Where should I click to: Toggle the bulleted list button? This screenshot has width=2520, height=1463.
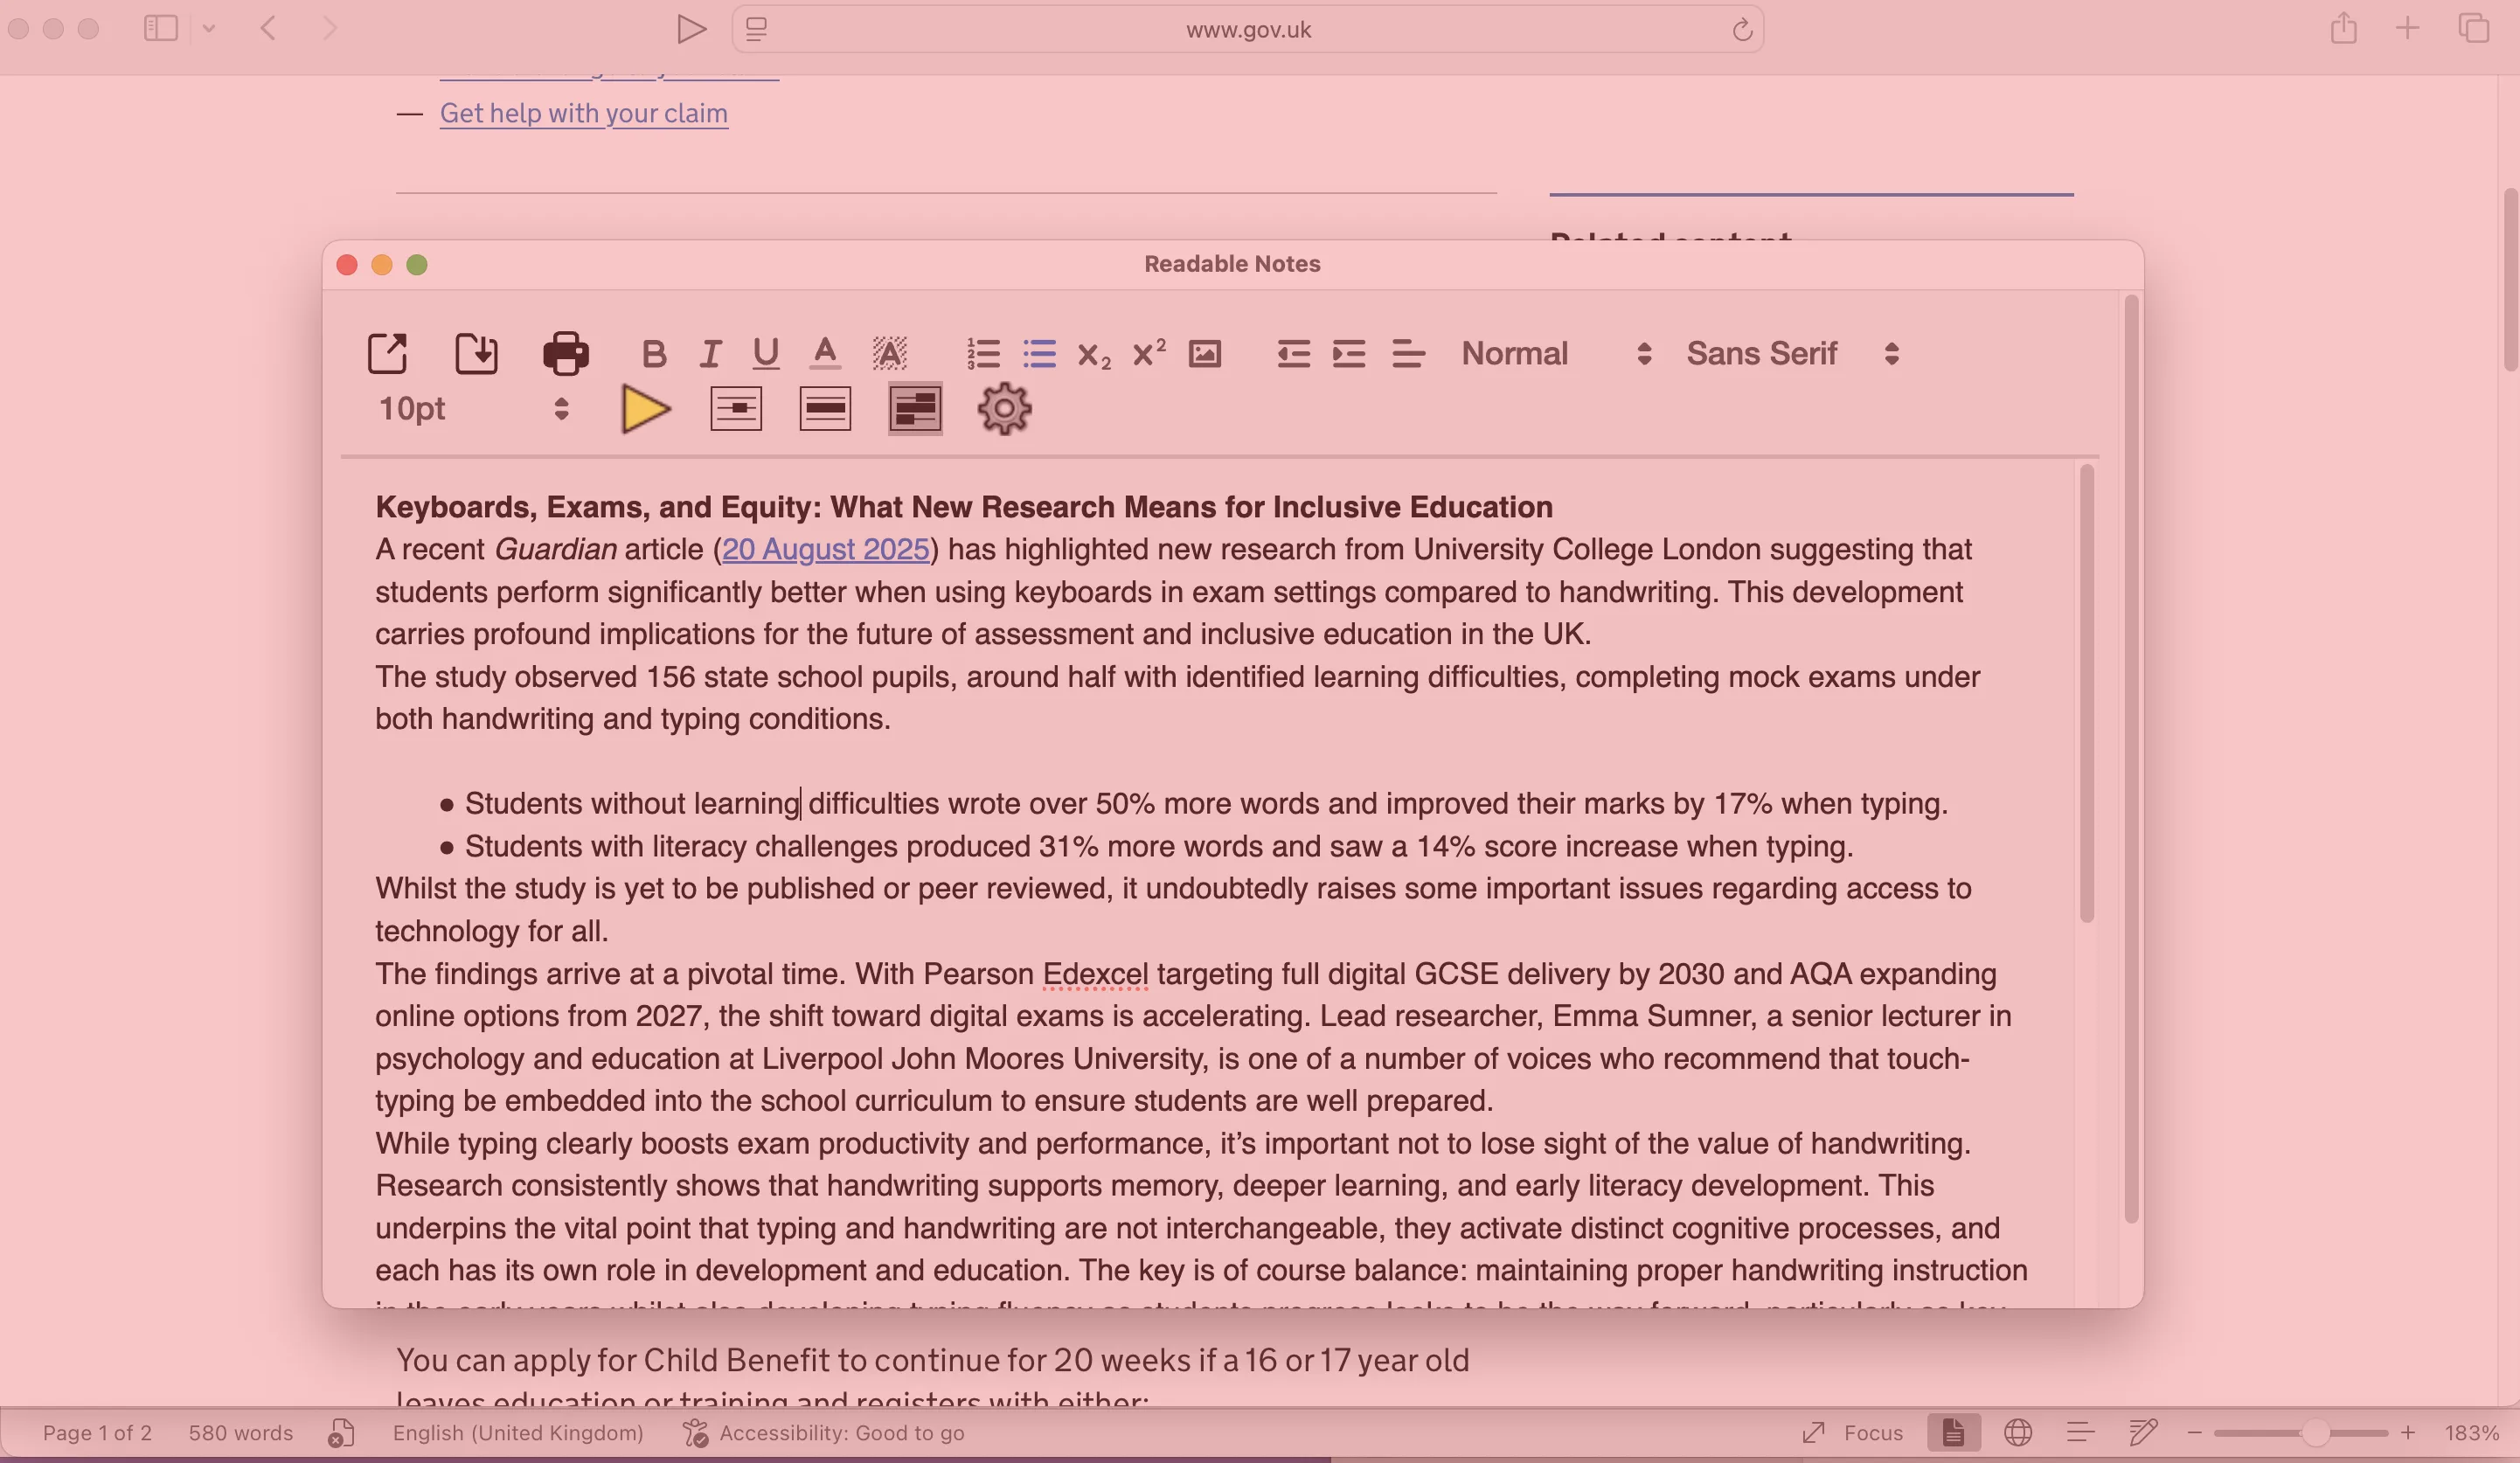[1039, 353]
